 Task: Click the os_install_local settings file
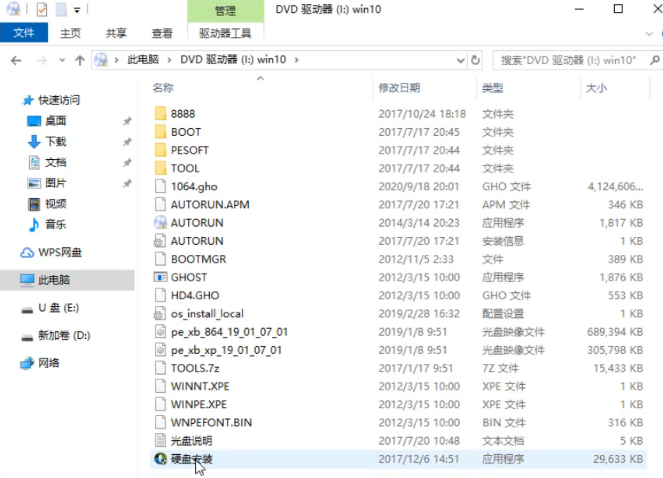point(206,314)
